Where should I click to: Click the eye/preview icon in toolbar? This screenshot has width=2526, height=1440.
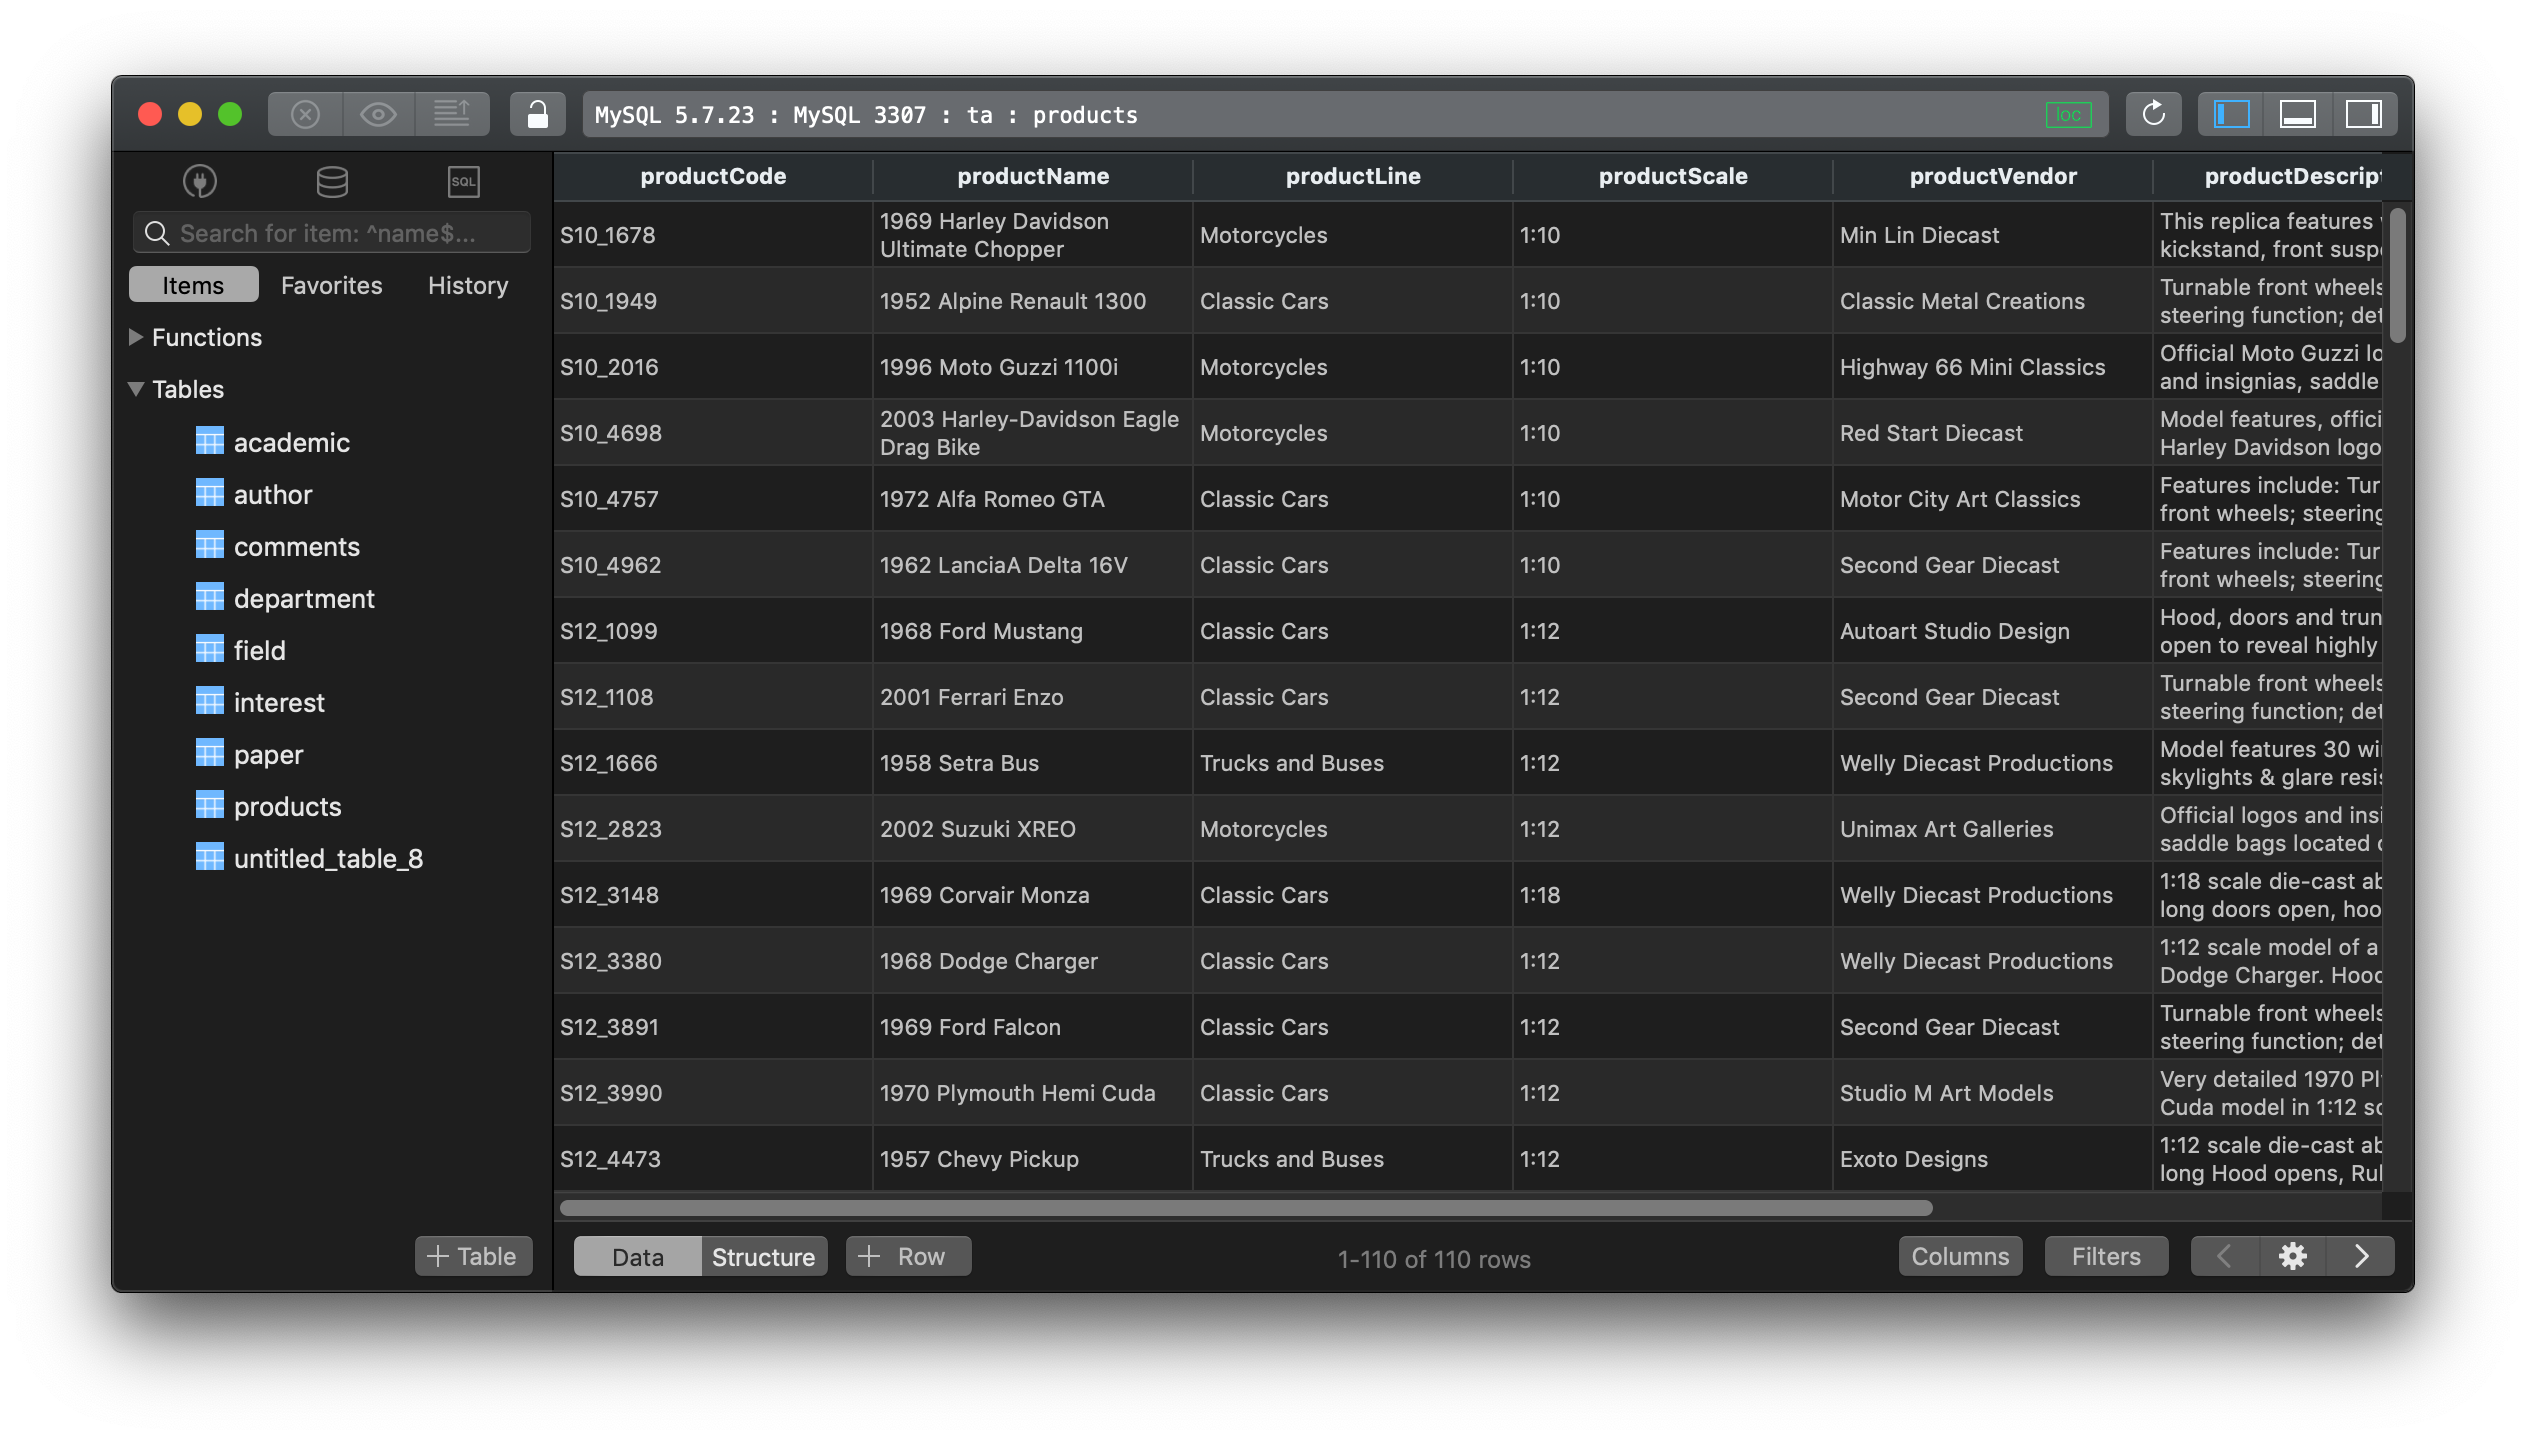point(378,113)
